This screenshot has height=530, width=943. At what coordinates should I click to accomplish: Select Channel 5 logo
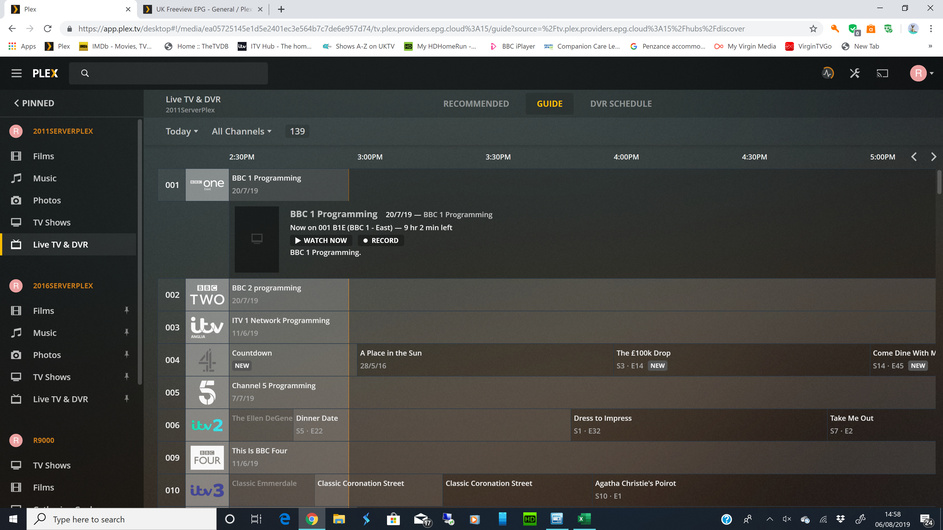tap(207, 392)
